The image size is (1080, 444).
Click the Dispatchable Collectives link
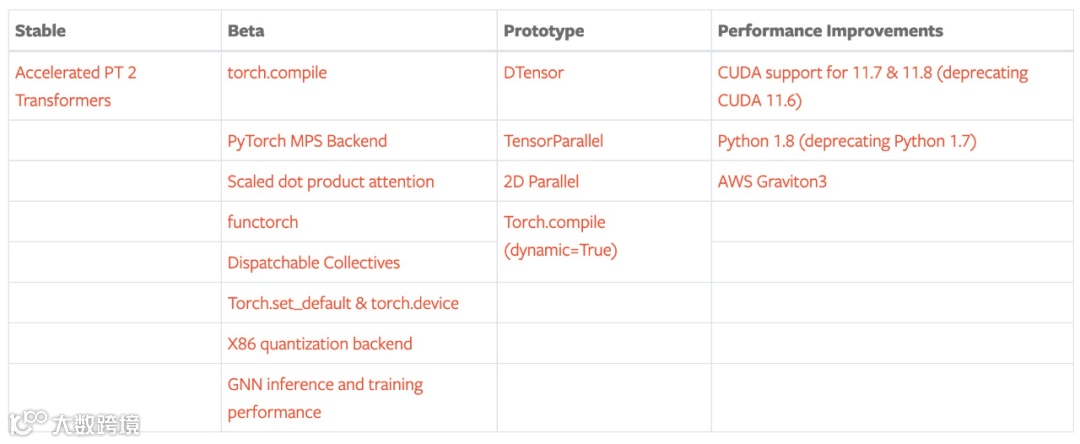pyautogui.click(x=313, y=263)
